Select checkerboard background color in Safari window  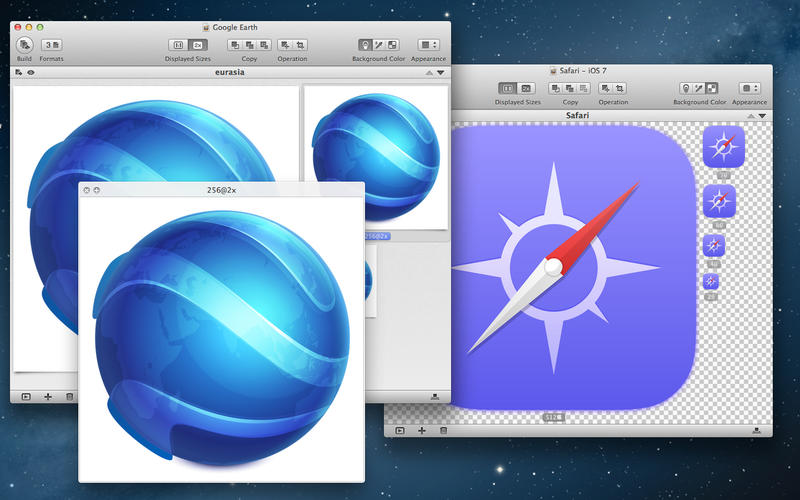(711, 88)
